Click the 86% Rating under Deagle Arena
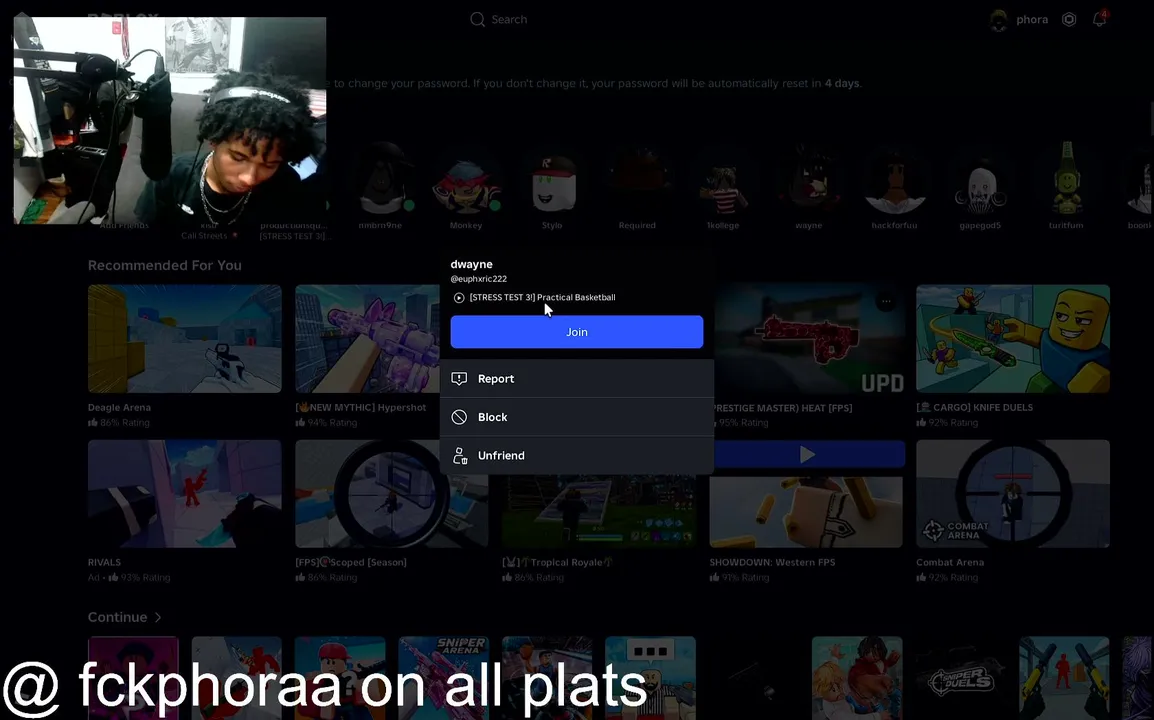 tap(118, 423)
